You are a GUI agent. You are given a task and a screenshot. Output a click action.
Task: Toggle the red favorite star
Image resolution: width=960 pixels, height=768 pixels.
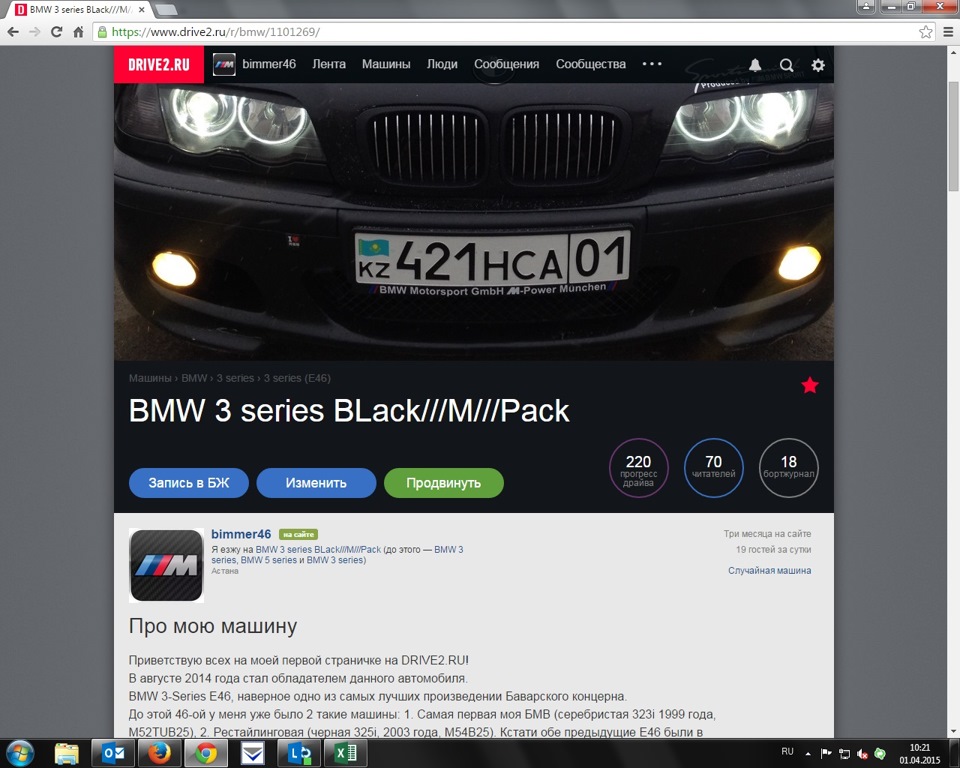coord(809,385)
